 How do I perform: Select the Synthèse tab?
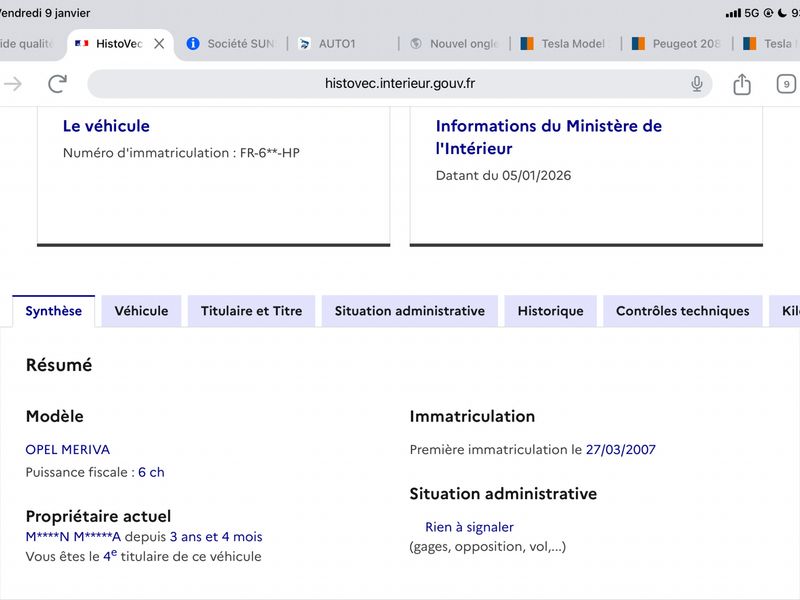tap(54, 311)
